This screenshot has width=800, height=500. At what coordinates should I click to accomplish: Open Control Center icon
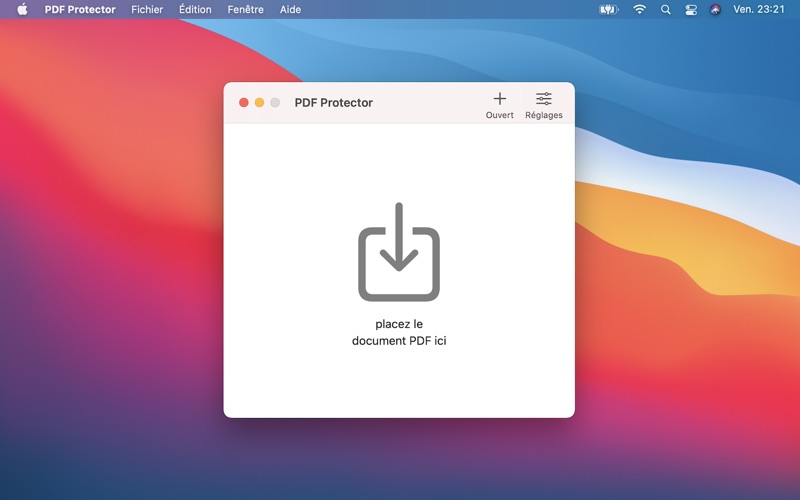pos(691,9)
